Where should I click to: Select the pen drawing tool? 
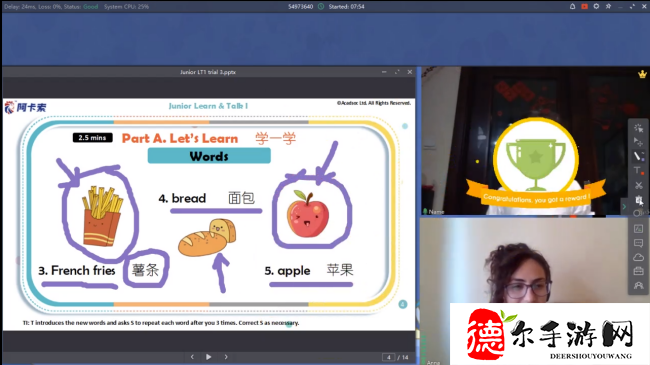[638, 156]
